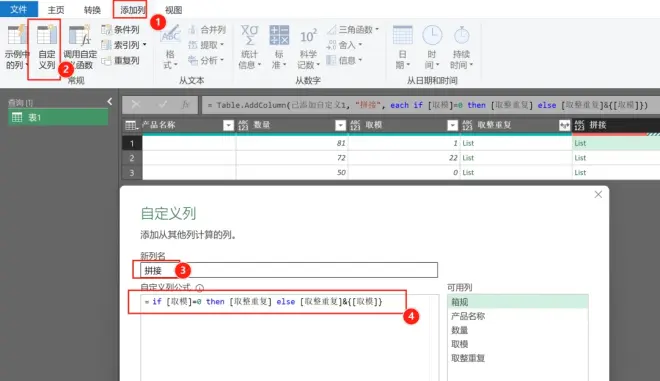Click the List link in row 2 of 取整重复
This screenshot has height=381, width=660.
pos(468,158)
